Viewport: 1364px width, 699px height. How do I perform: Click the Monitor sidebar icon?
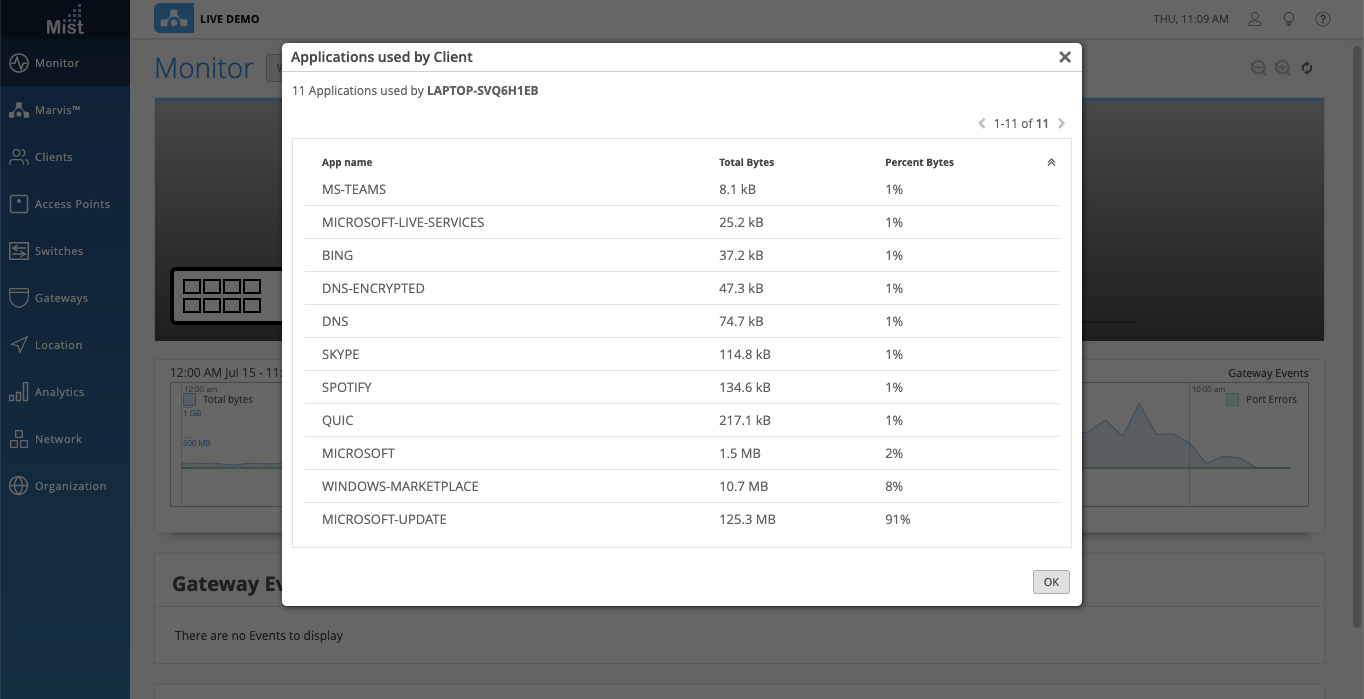19,63
